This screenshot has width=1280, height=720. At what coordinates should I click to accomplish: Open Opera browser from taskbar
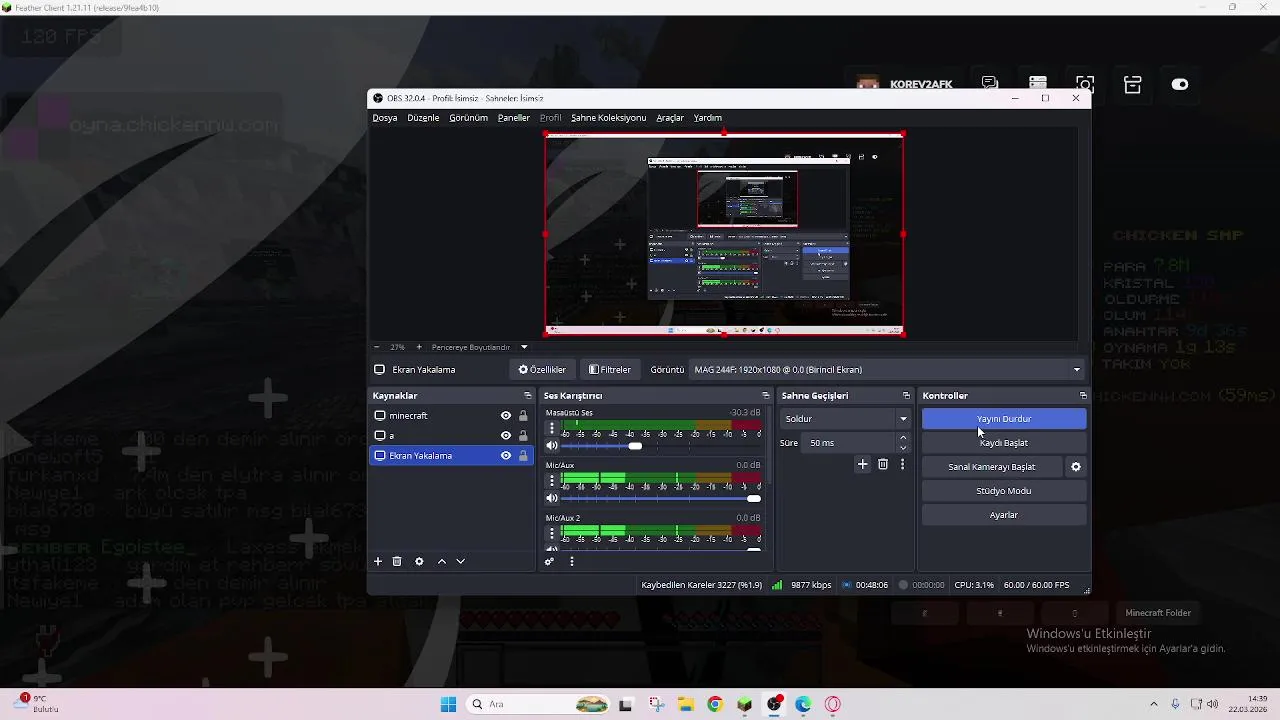tap(832, 704)
